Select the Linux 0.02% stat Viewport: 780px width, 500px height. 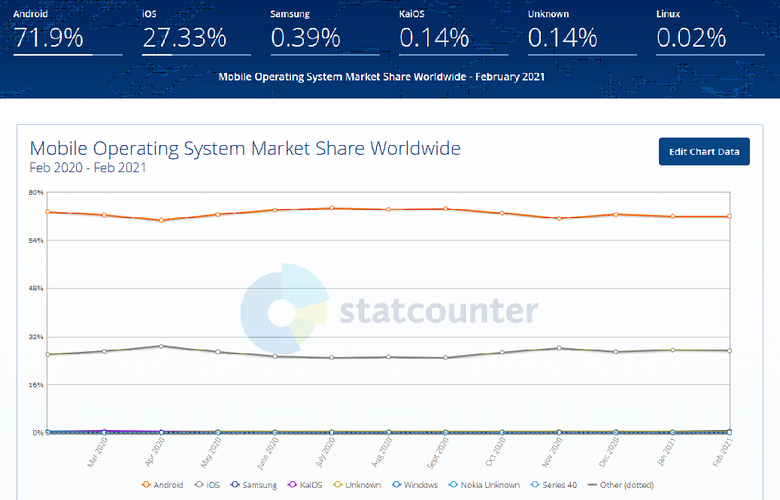pos(710,32)
